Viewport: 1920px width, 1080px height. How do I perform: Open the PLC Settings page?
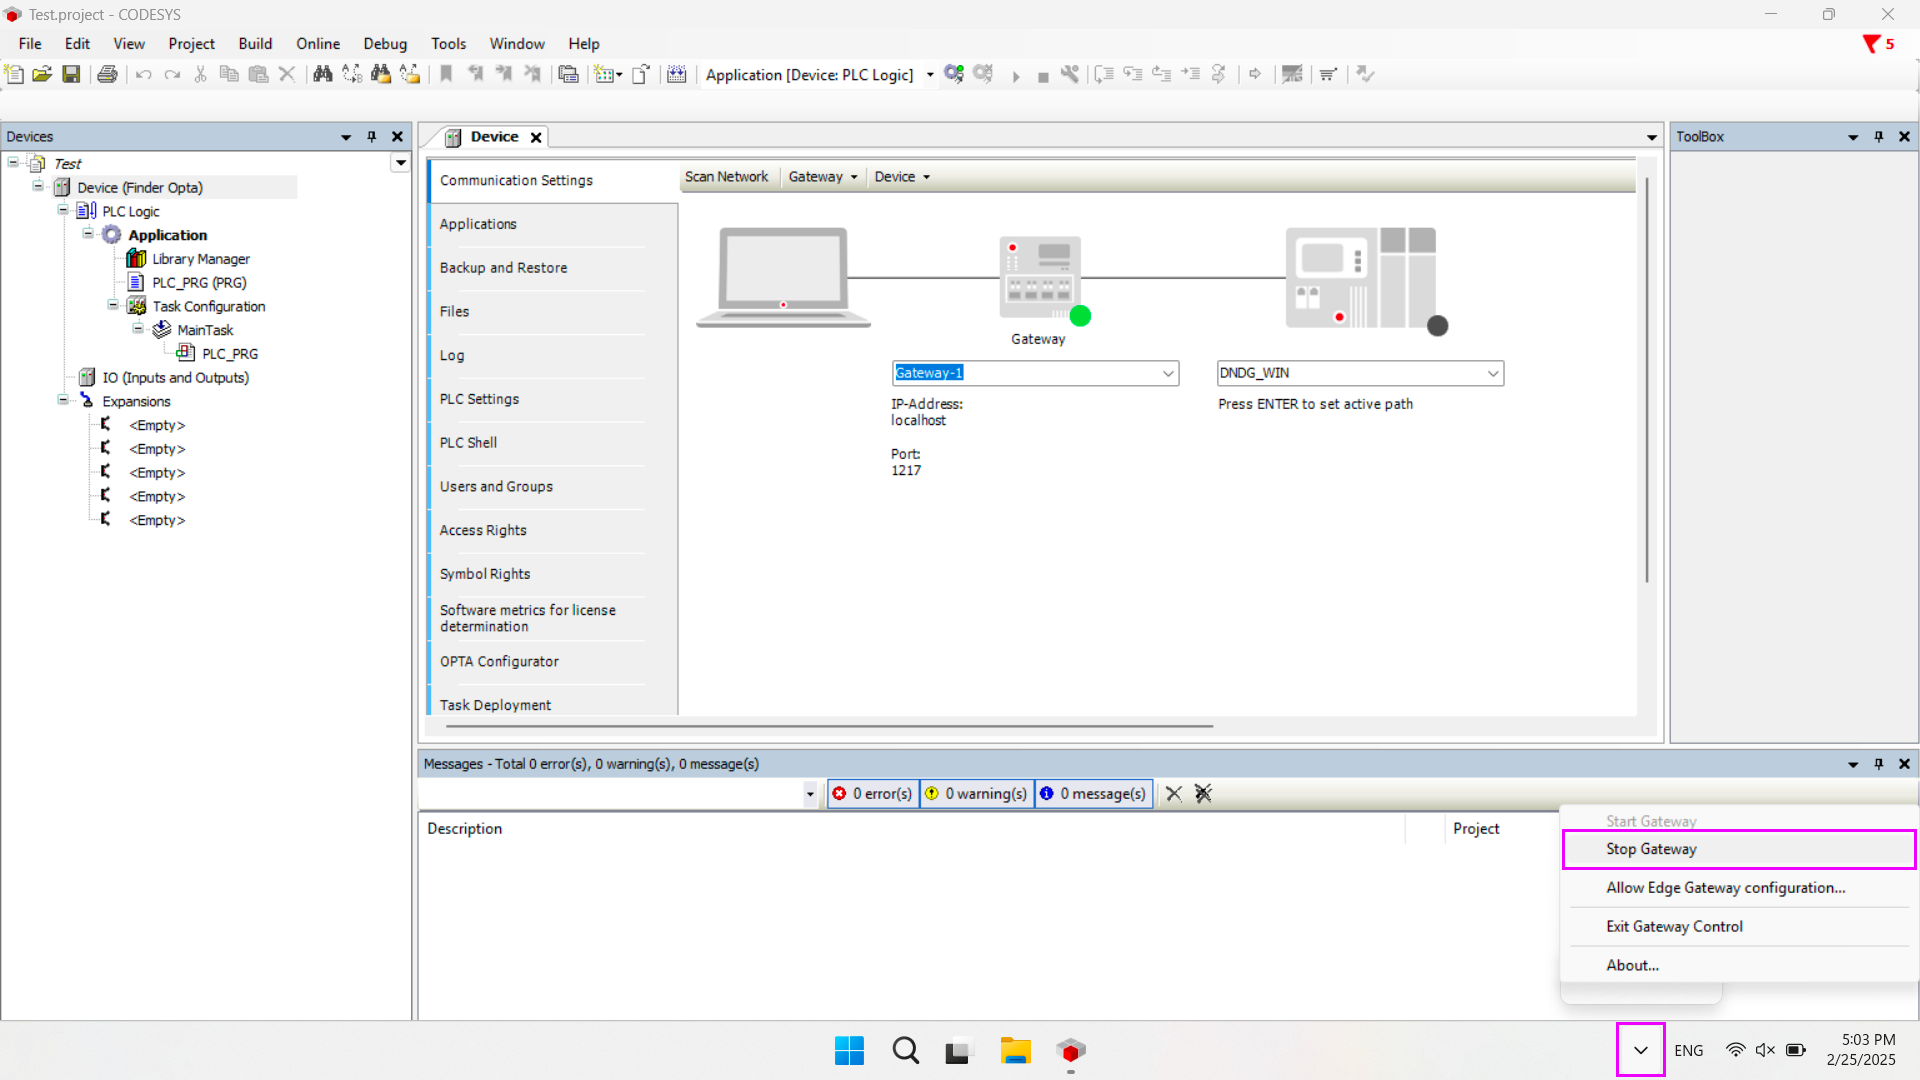[479, 399]
